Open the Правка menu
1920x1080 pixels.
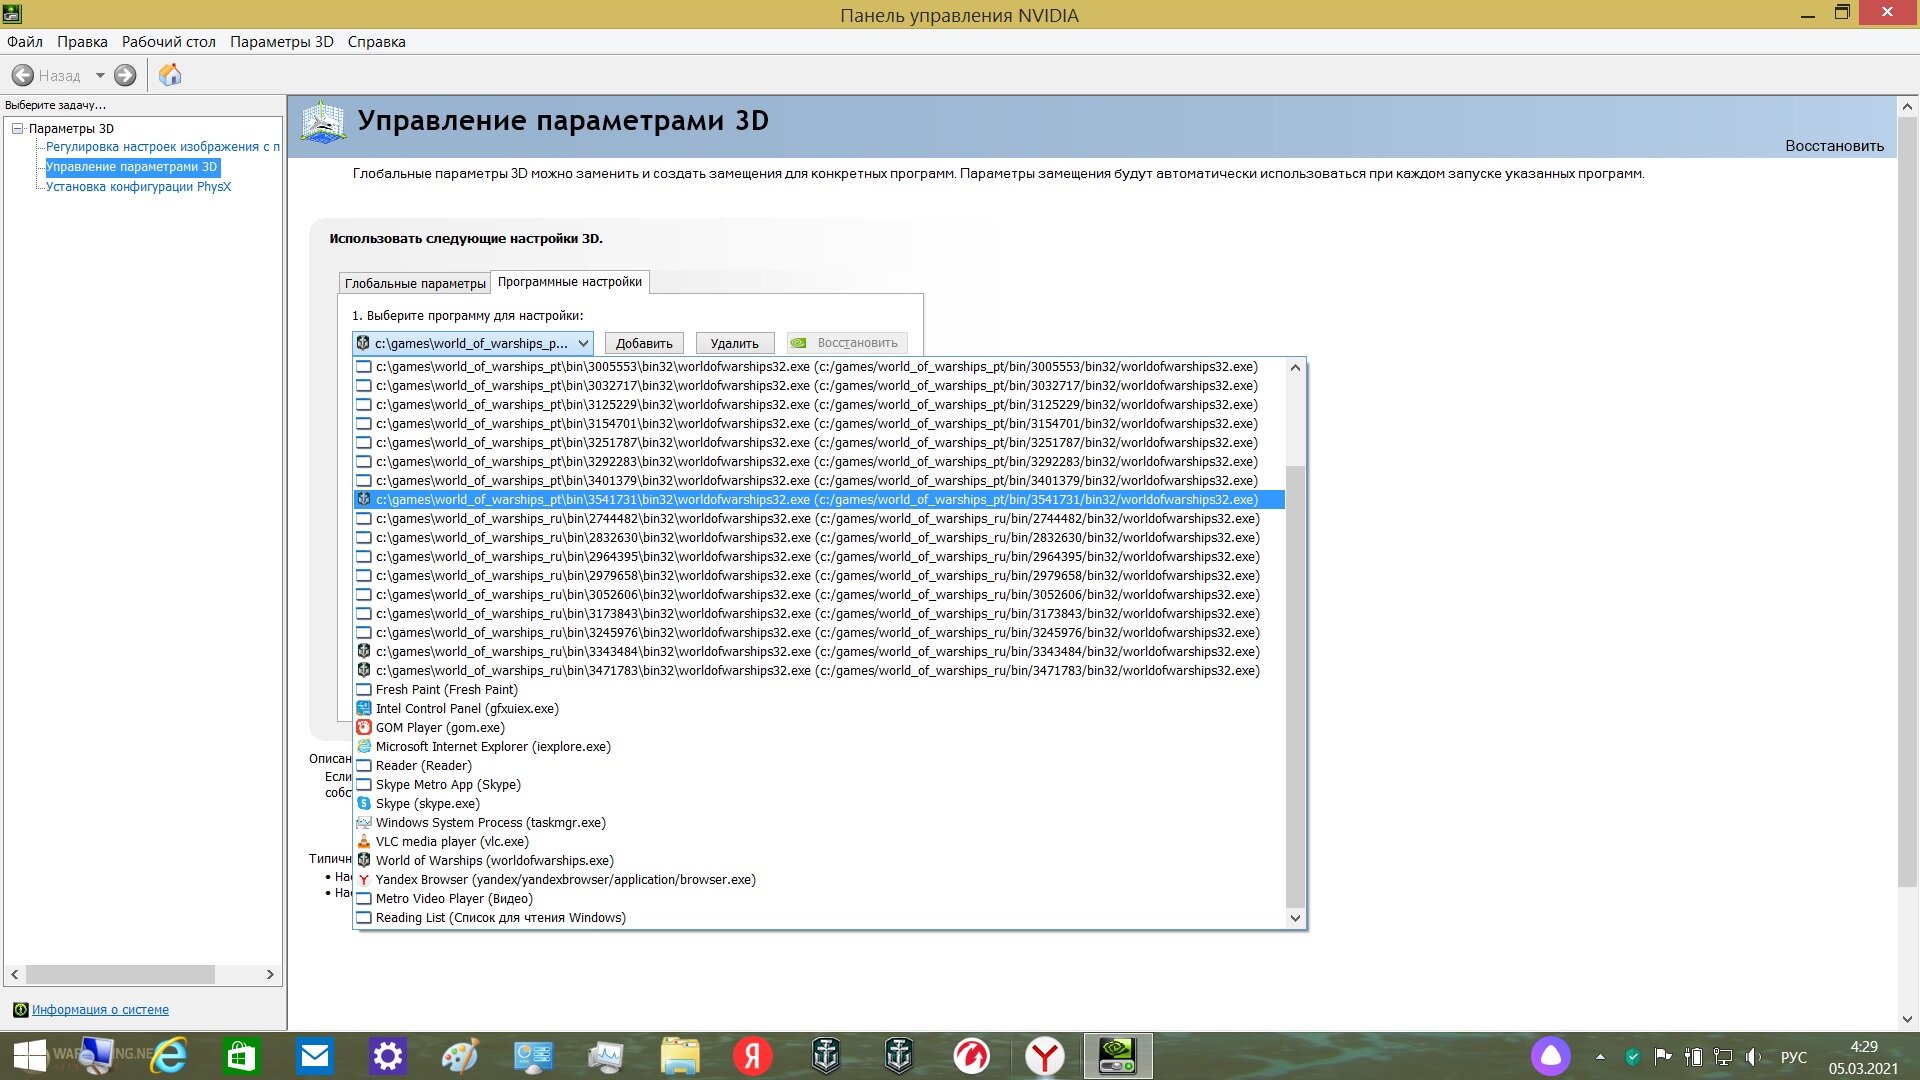(x=82, y=42)
